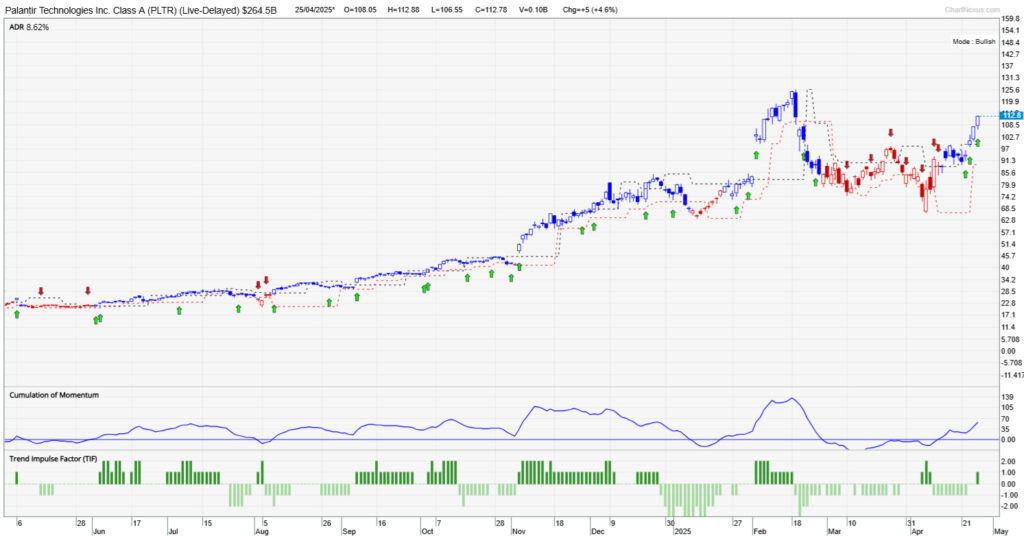Click the May month label on time axis
Image resolution: width=1024 pixels, height=536 pixels.
(1000, 531)
